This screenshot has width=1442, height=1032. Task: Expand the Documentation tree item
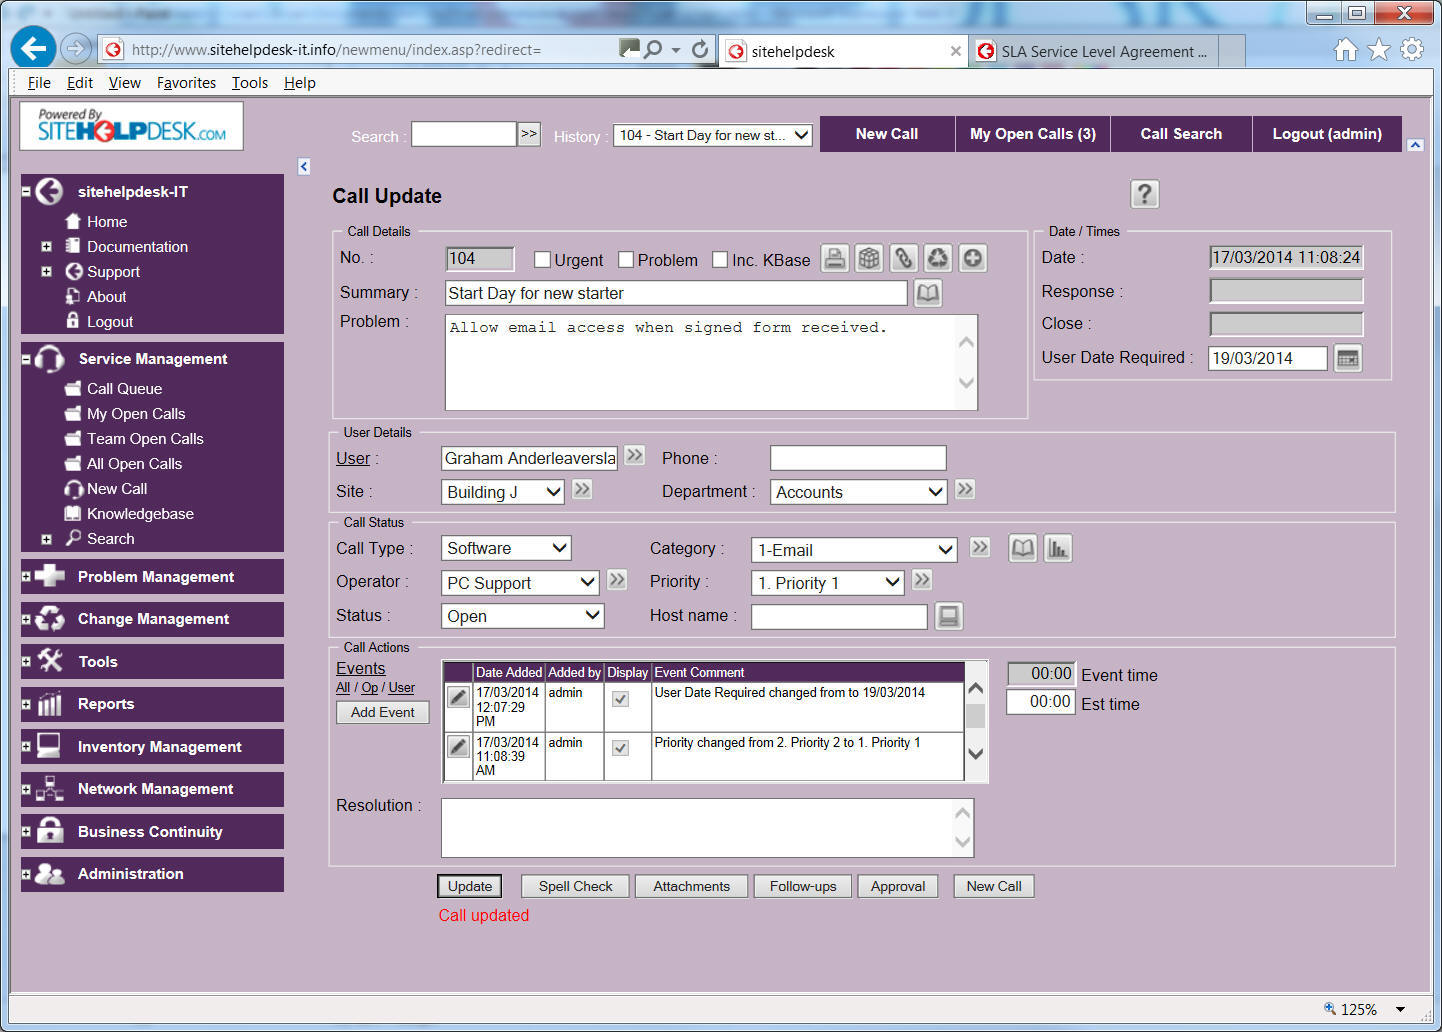46,246
